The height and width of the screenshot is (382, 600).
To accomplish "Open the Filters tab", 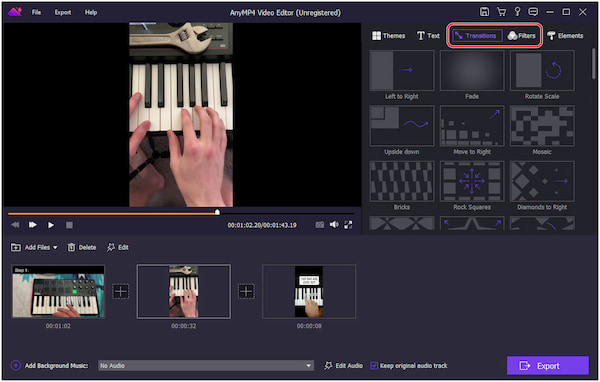I will [521, 36].
